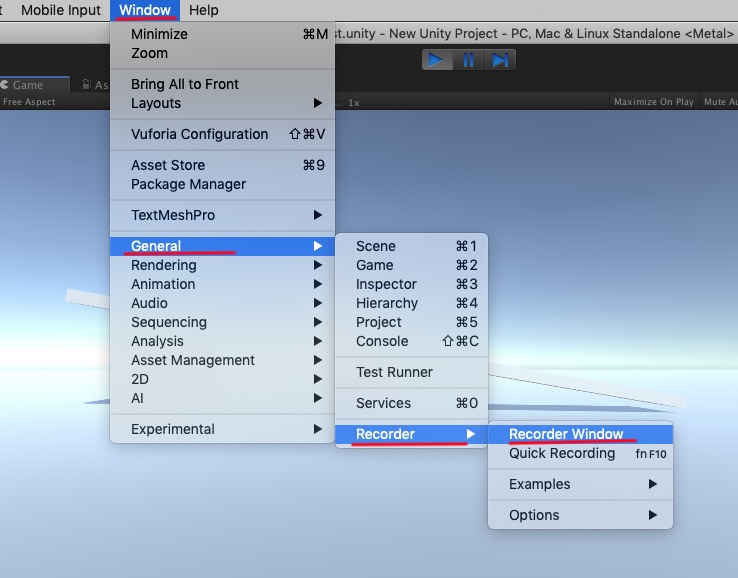Toggle Maximize On Play
This screenshot has height=578, width=738.
(x=654, y=102)
